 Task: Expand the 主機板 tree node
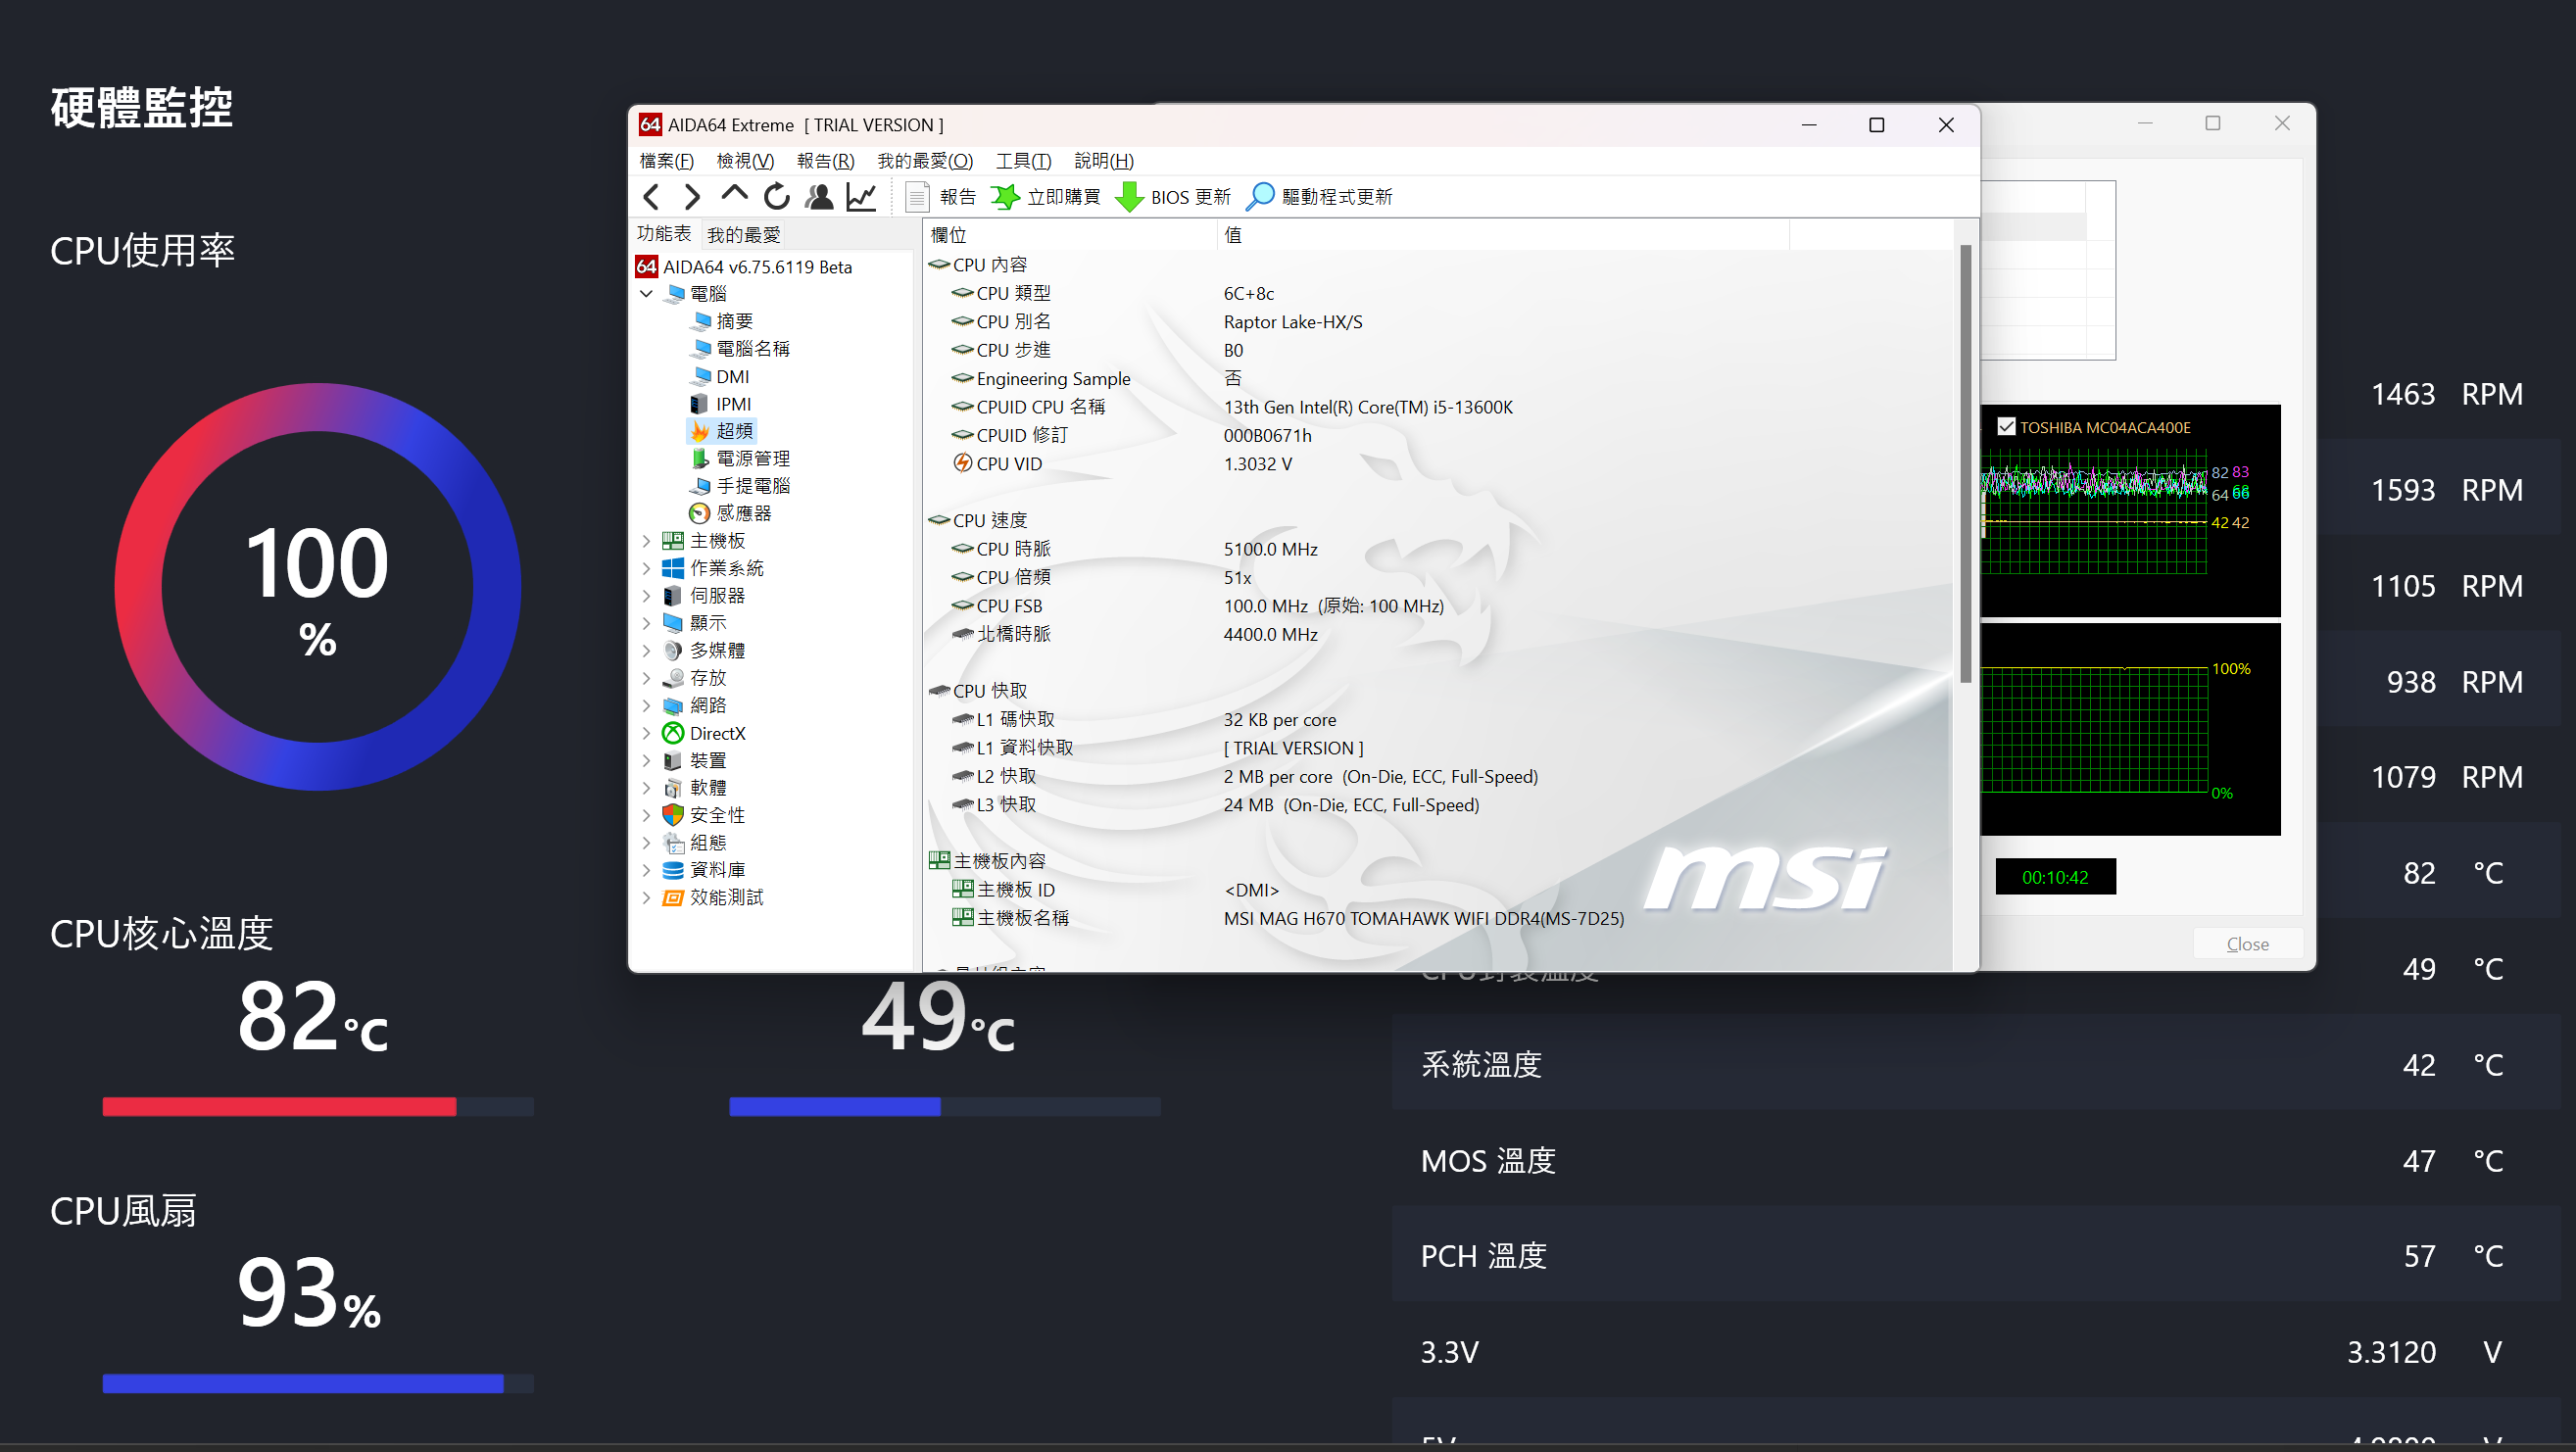tap(646, 541)
